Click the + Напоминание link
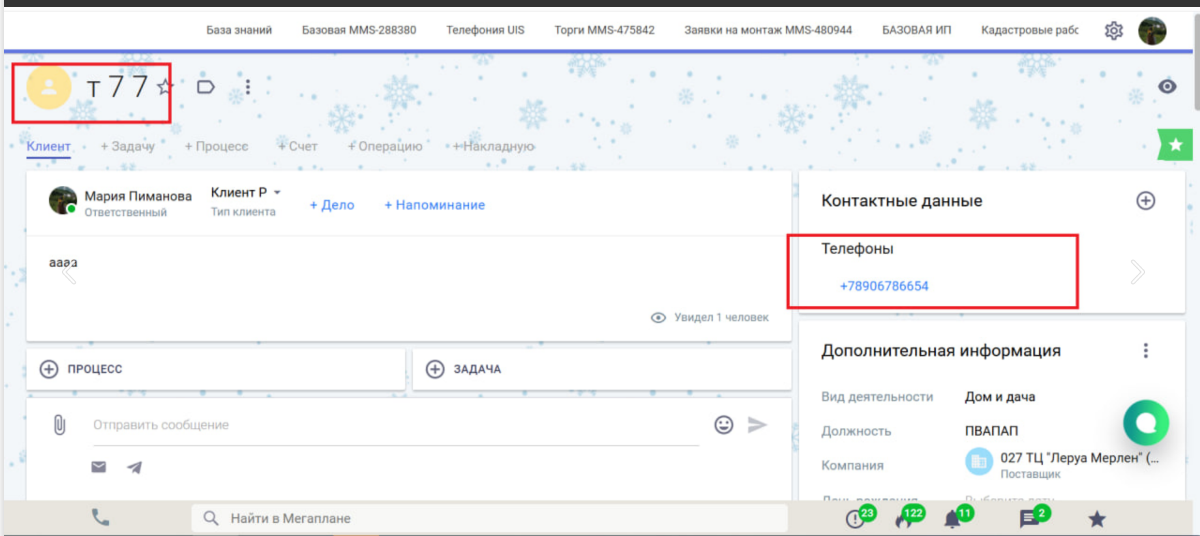Image resolution: width=1200 pixels, height=536 pixels. point(434,205)
